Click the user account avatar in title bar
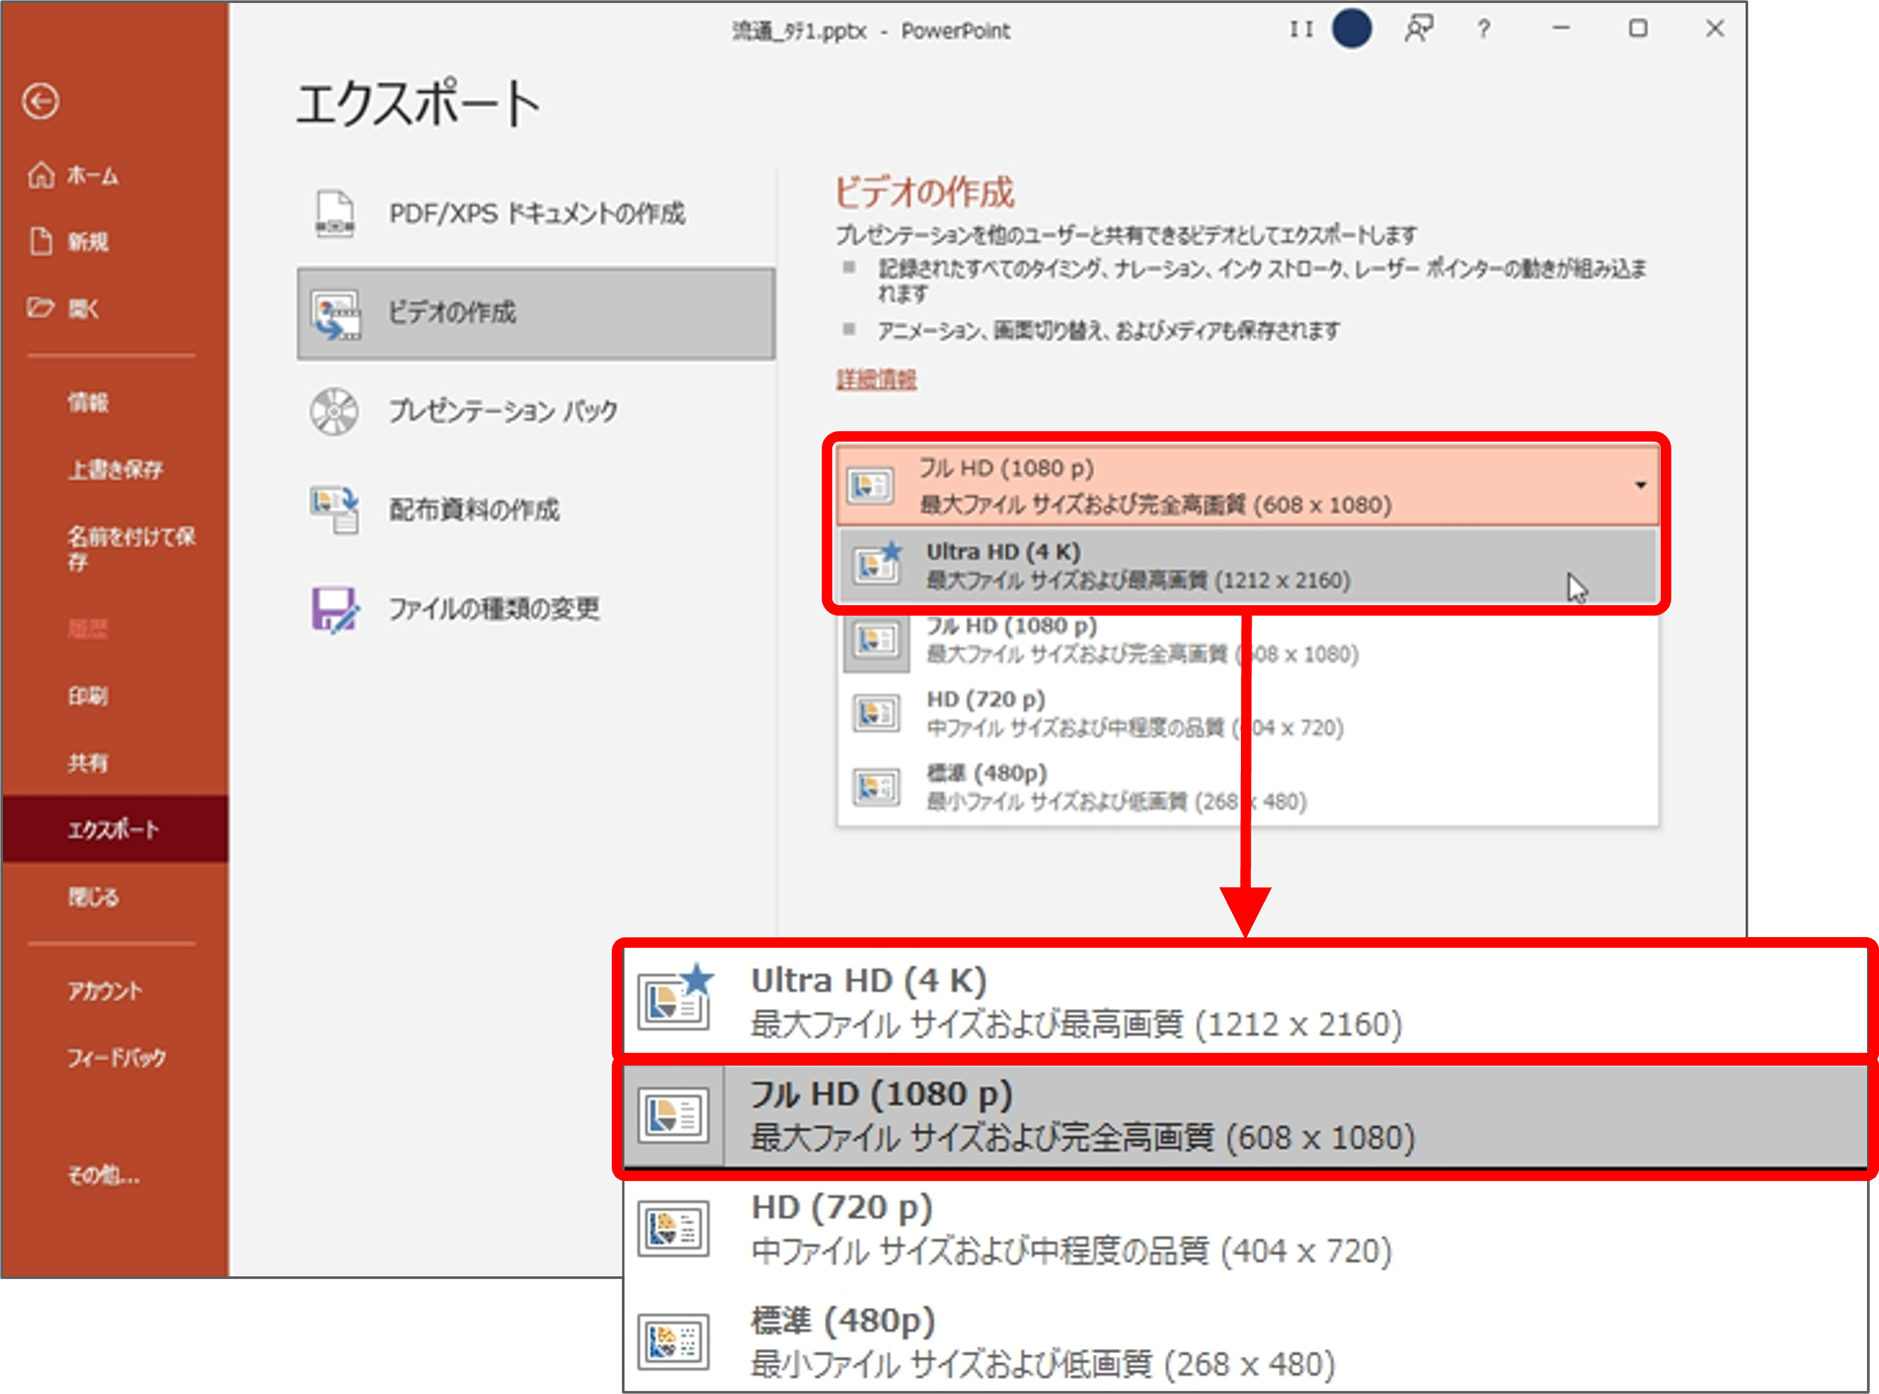 tap(1352, 28)
